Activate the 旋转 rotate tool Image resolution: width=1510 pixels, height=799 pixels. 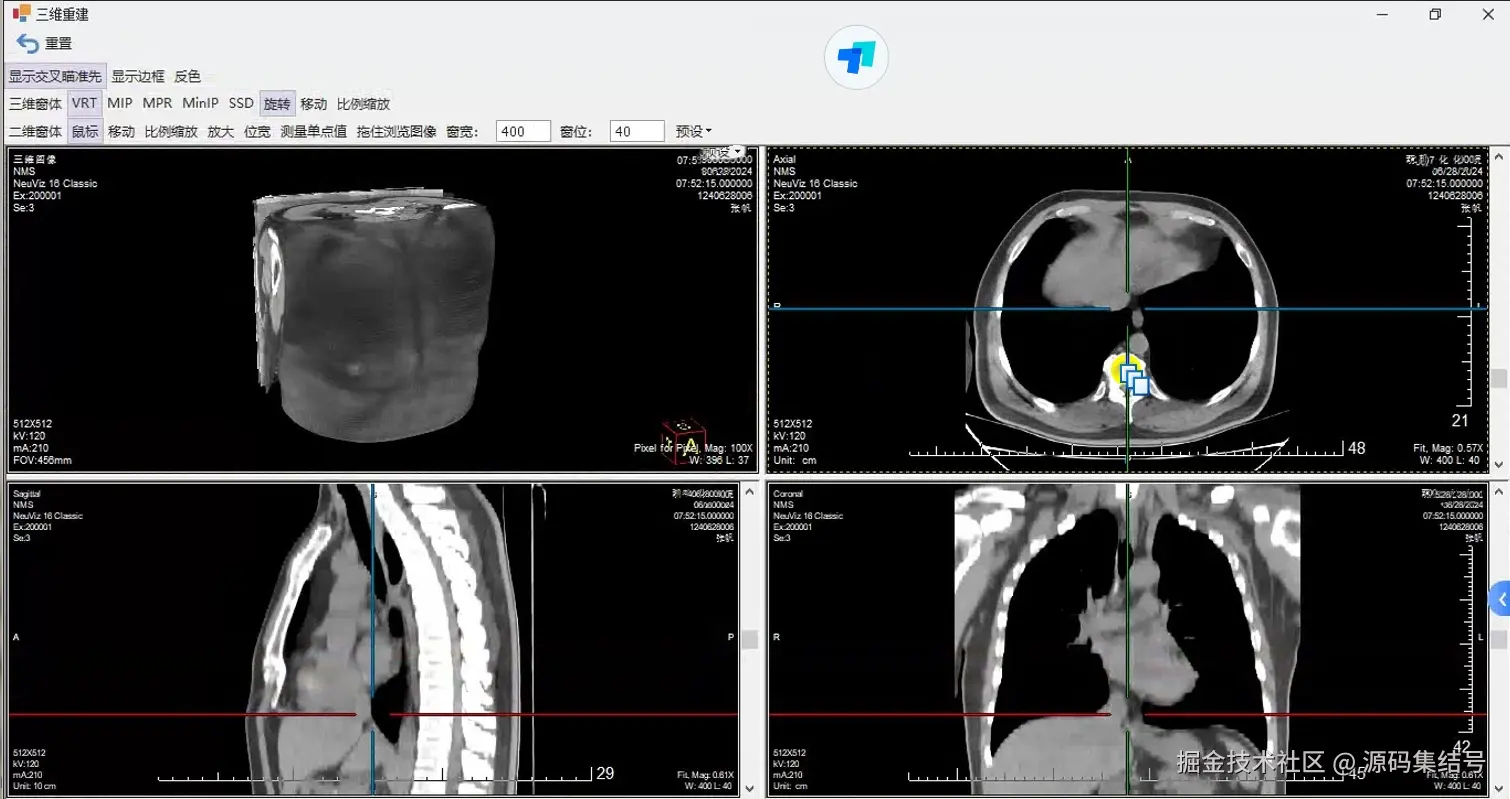tap(276, 103)
